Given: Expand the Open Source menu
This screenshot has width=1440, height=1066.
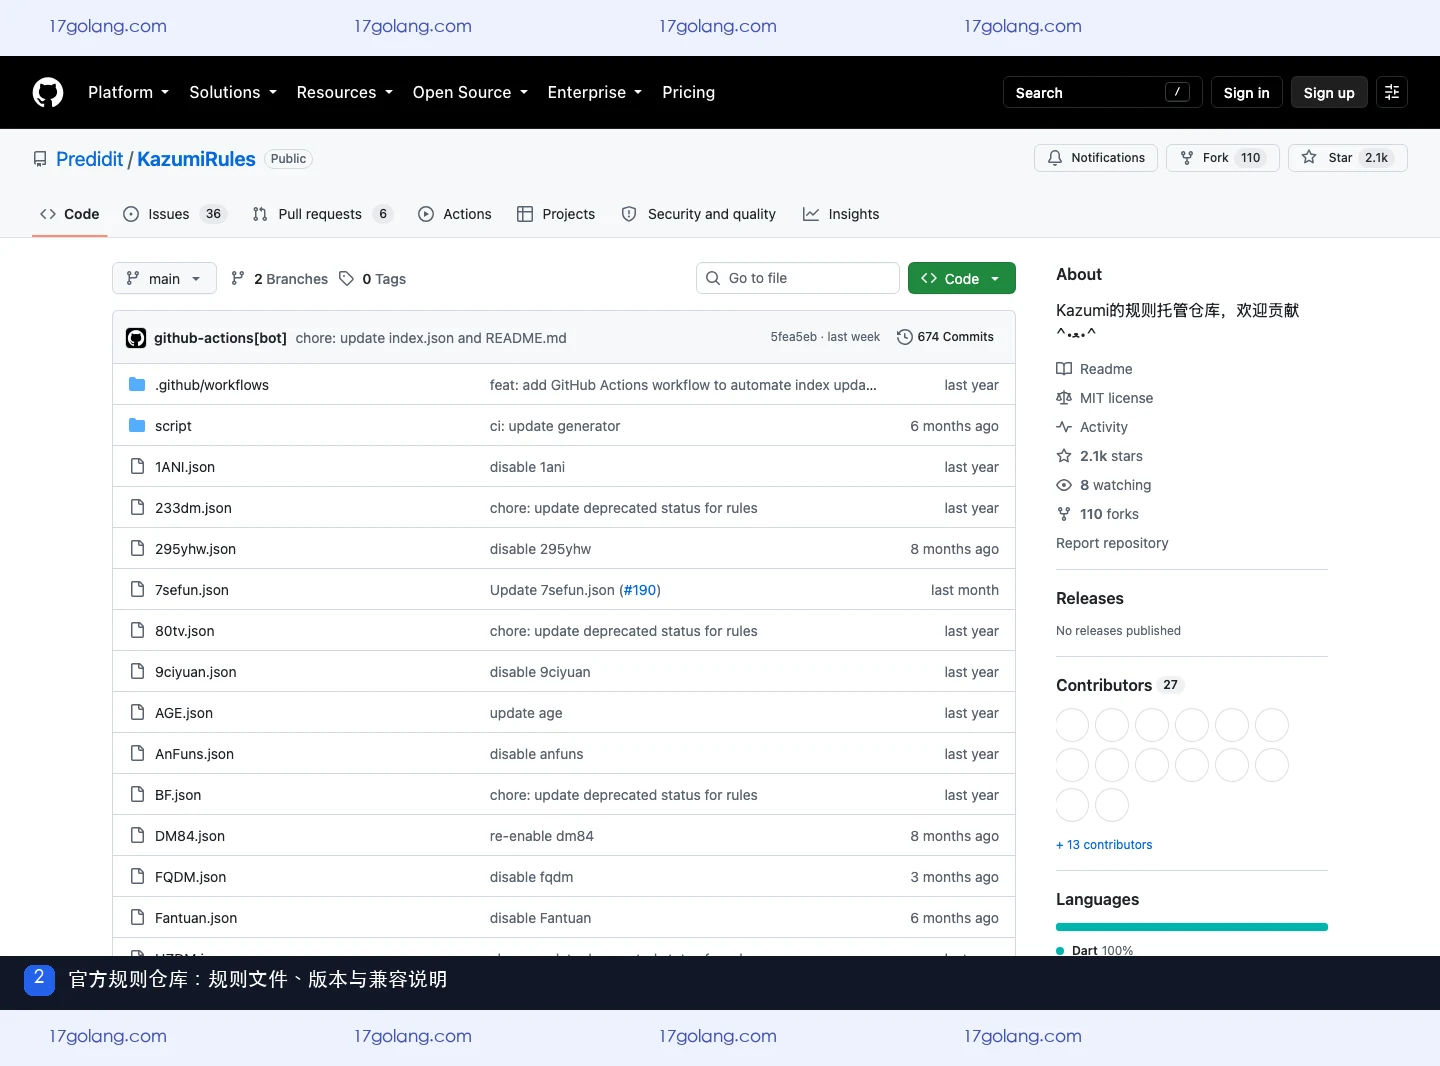Looking at the screenshot, I should [470, 92].
